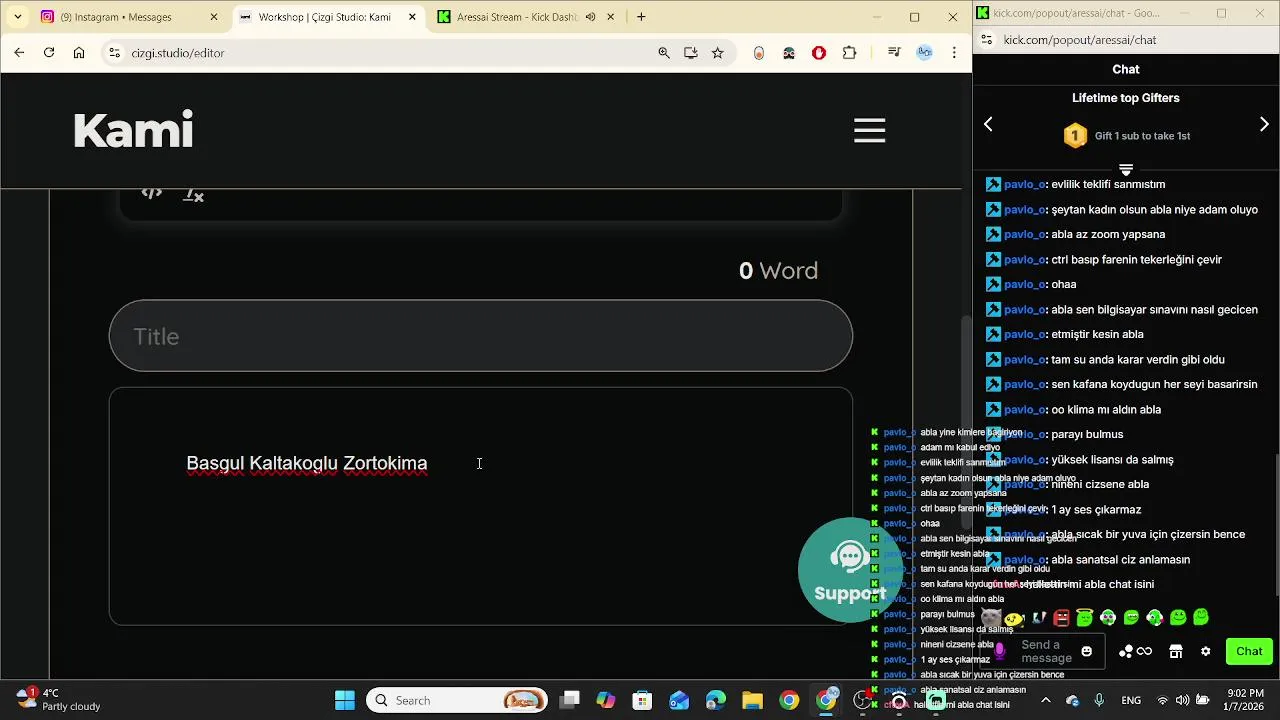Click the Title input field
Image resolution: width=1280 pixels, height=720 pixels.
[480, 336]
